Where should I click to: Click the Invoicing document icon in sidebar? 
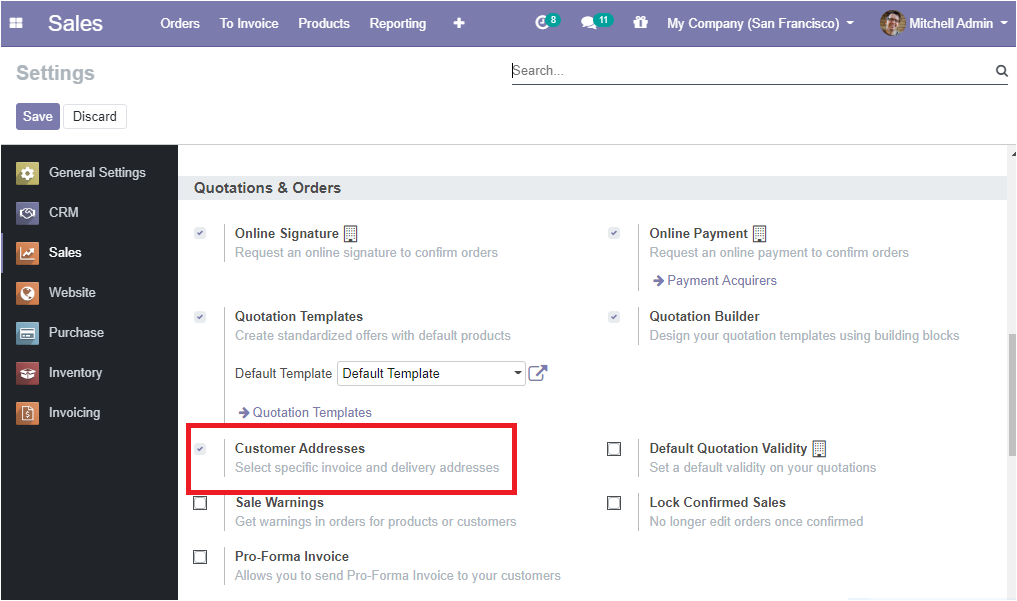point(27,413)
